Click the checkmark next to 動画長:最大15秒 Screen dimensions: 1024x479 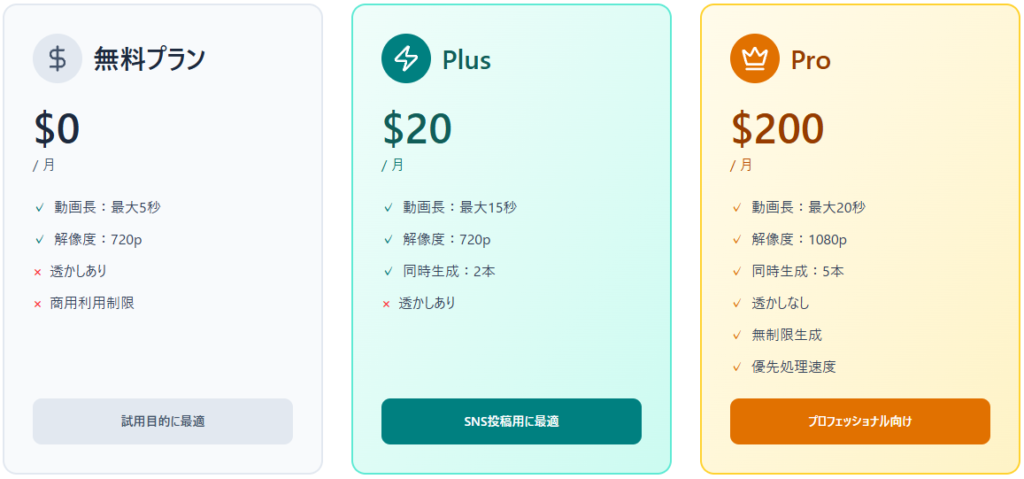click(388, 208)
